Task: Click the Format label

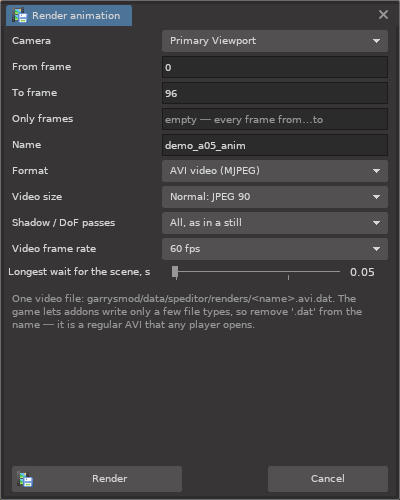Action: 30,171
